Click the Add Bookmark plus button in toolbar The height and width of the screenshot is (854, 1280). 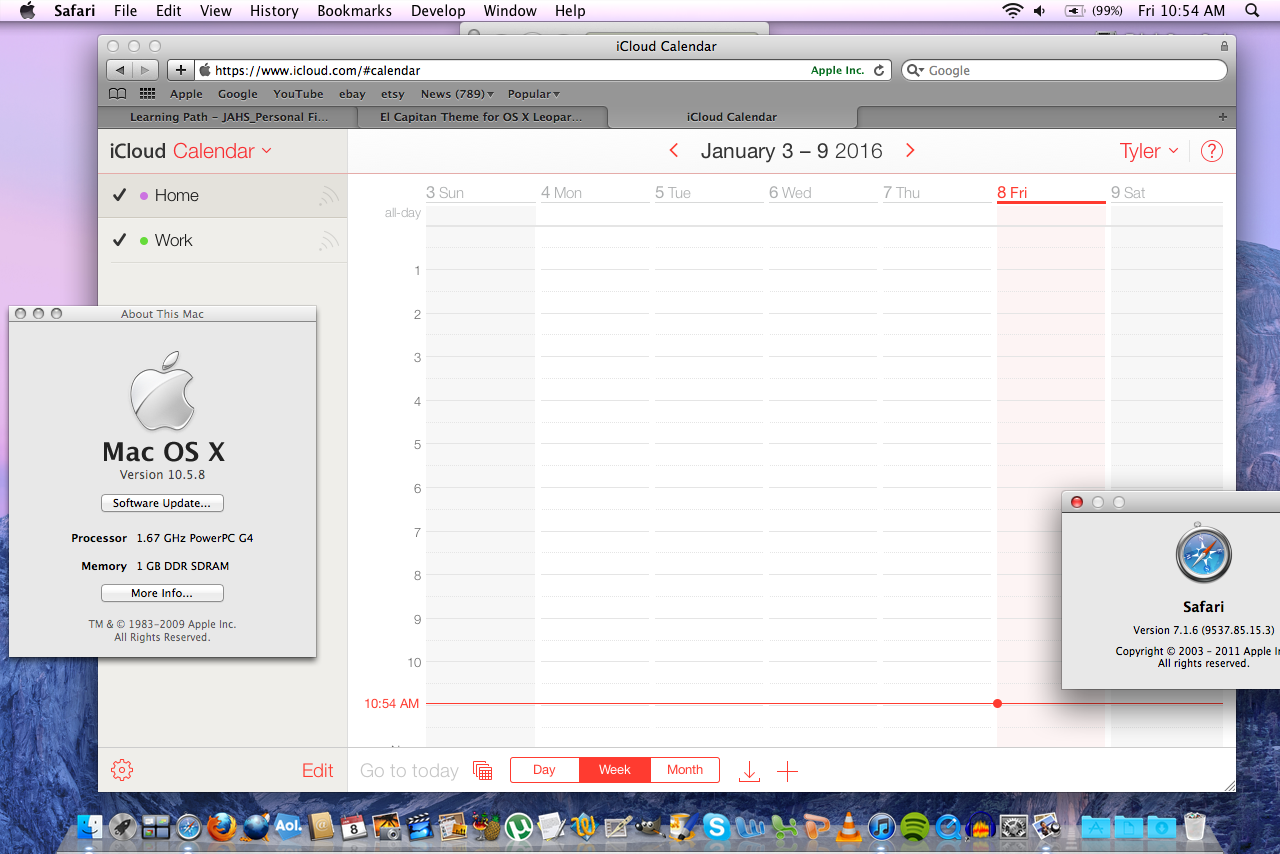pos(180,71)
